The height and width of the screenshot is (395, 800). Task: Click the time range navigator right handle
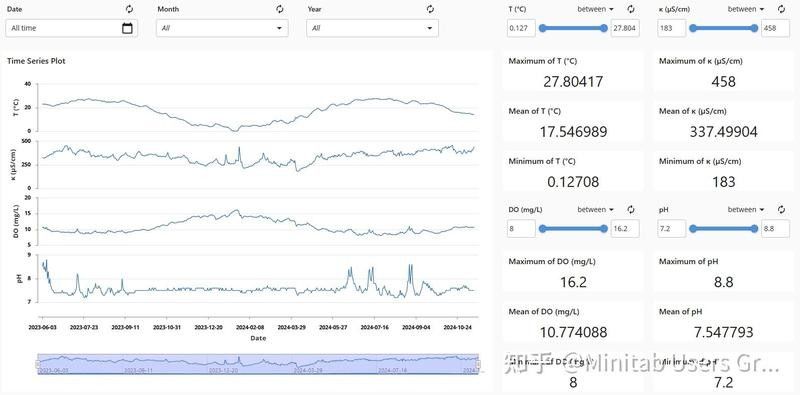(x=478, y=364)
